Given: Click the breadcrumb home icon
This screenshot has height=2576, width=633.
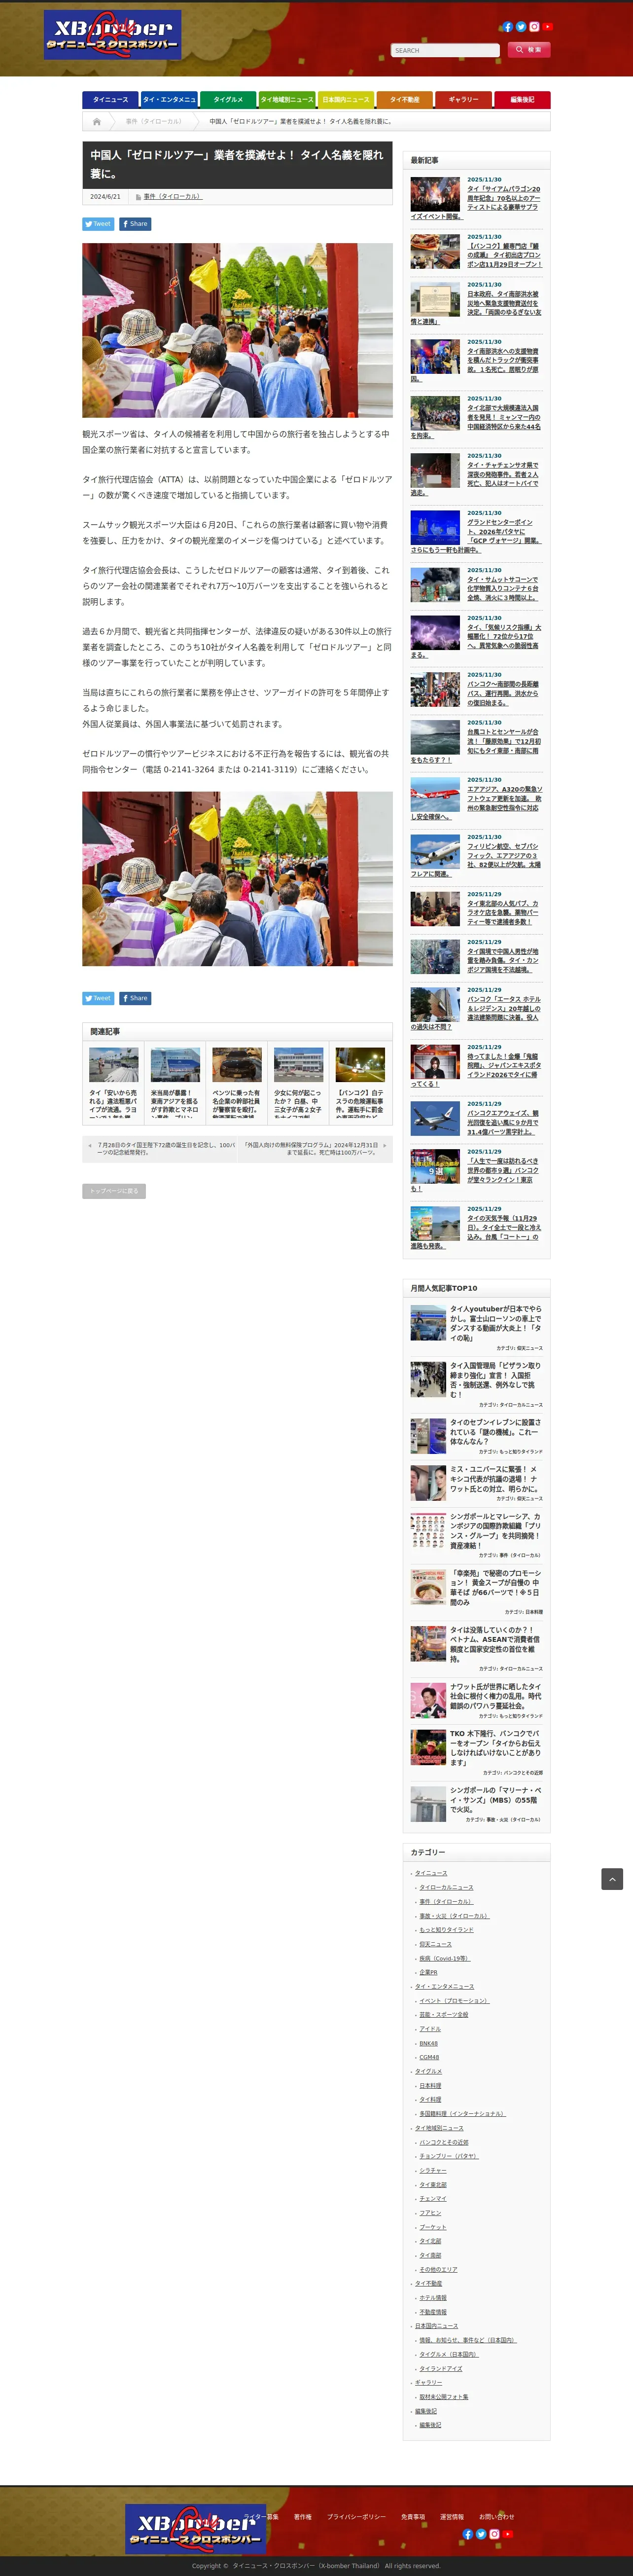Looking at the screenshot, I should point(97,121).
